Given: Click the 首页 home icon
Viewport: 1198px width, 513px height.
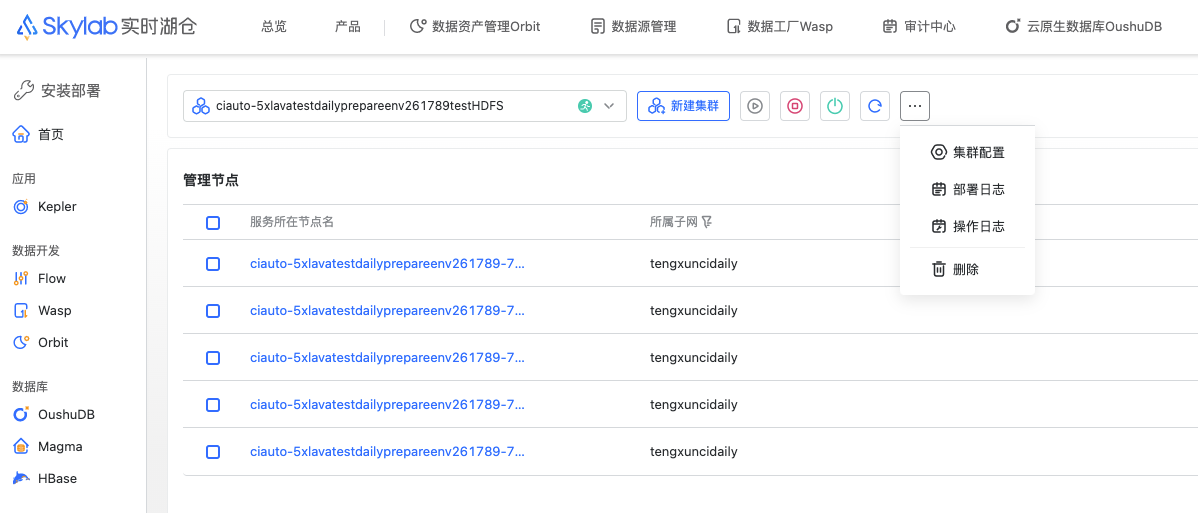Looking at the screenshot, I should tap(21, 135).
